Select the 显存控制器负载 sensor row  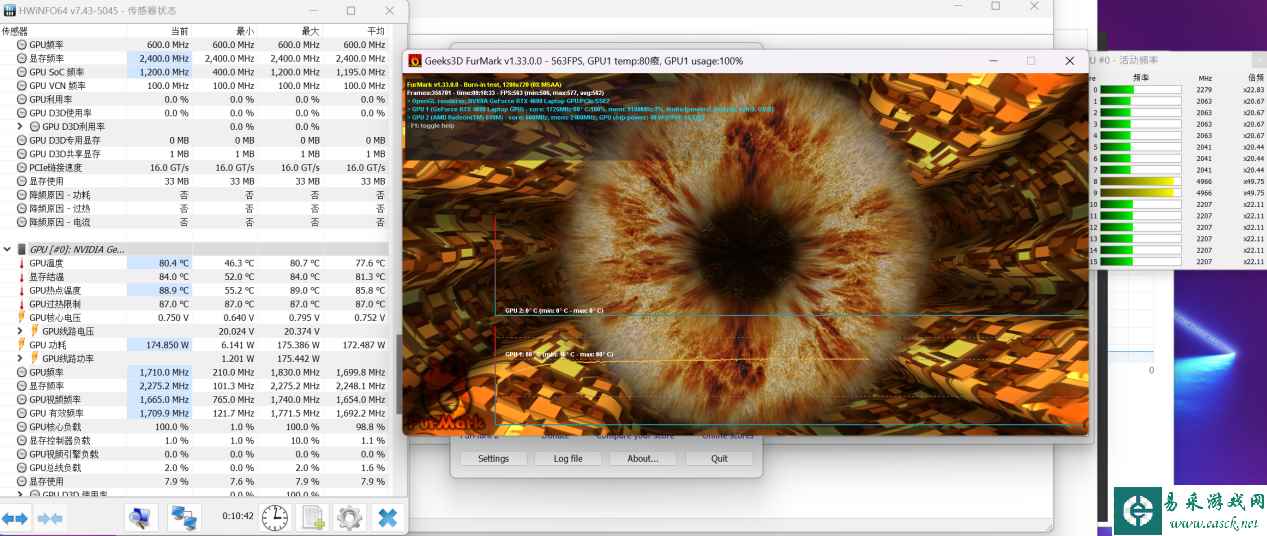194,440
